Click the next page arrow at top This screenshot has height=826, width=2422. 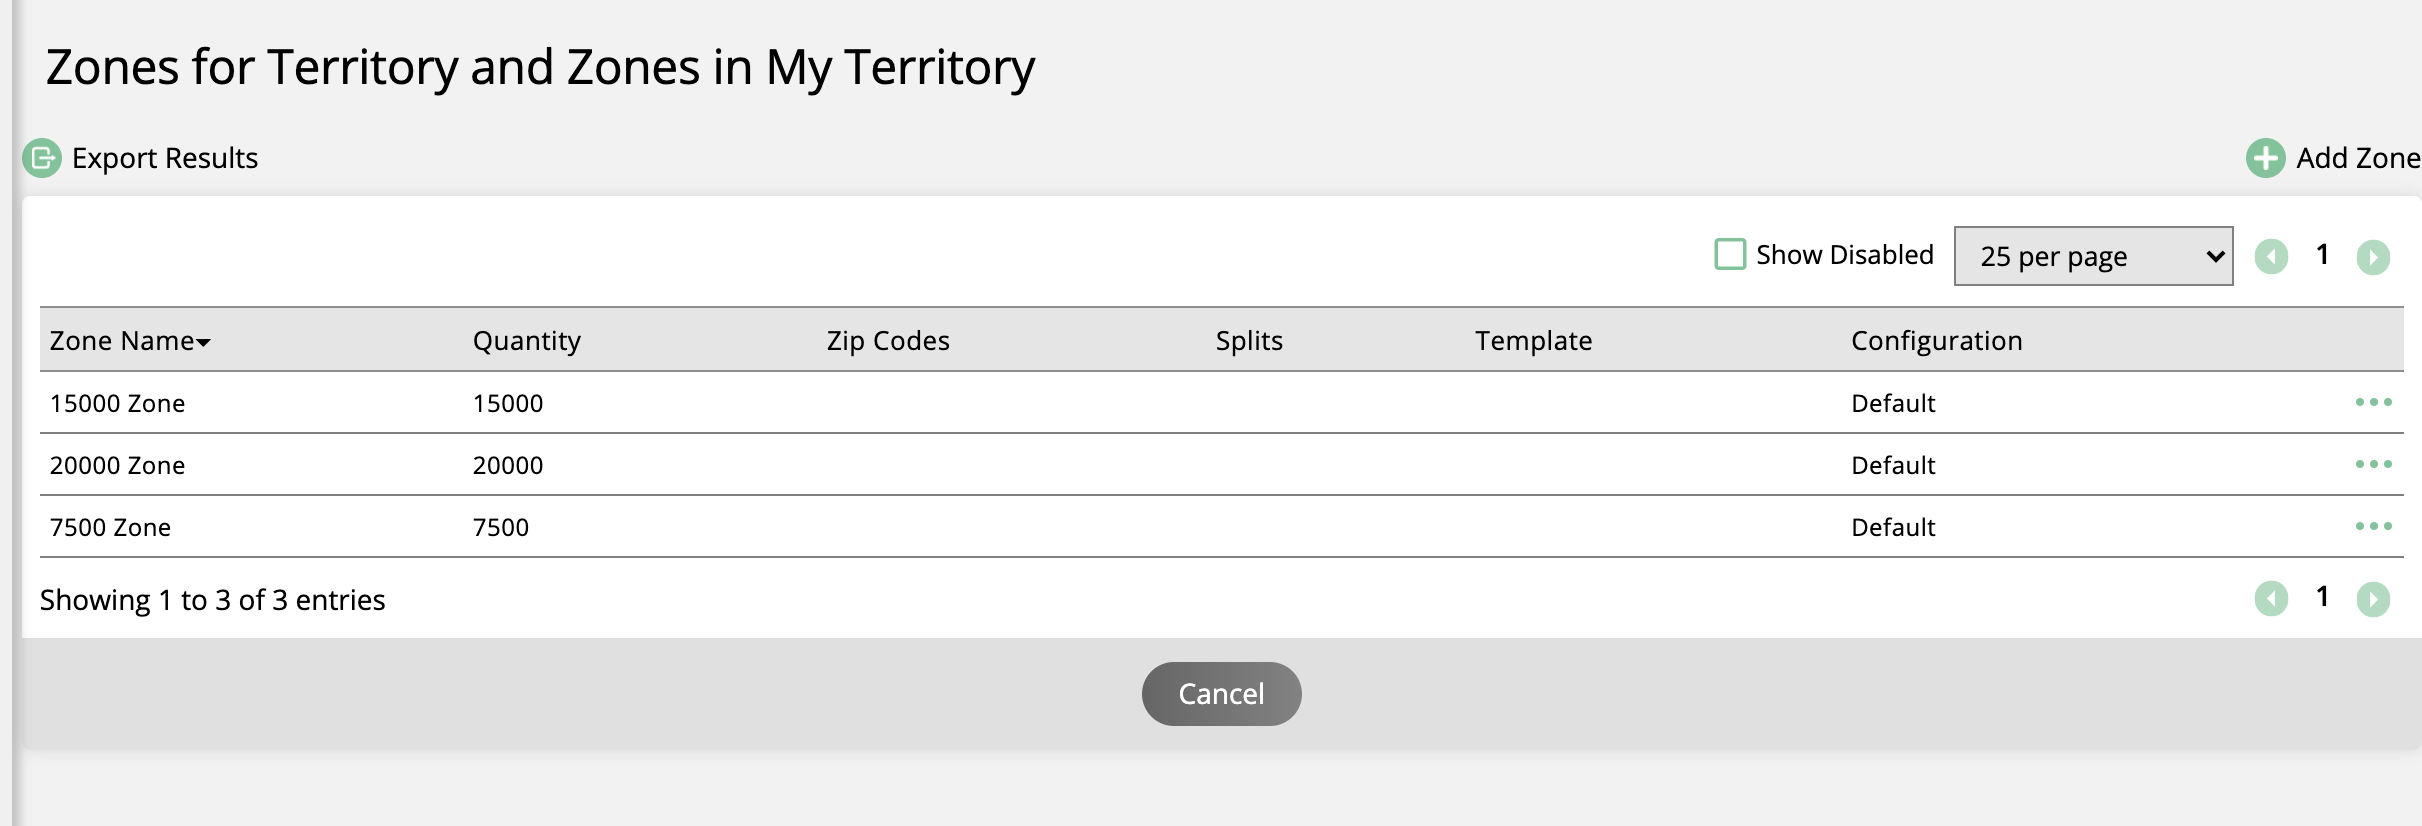(x=2376, y=256)
